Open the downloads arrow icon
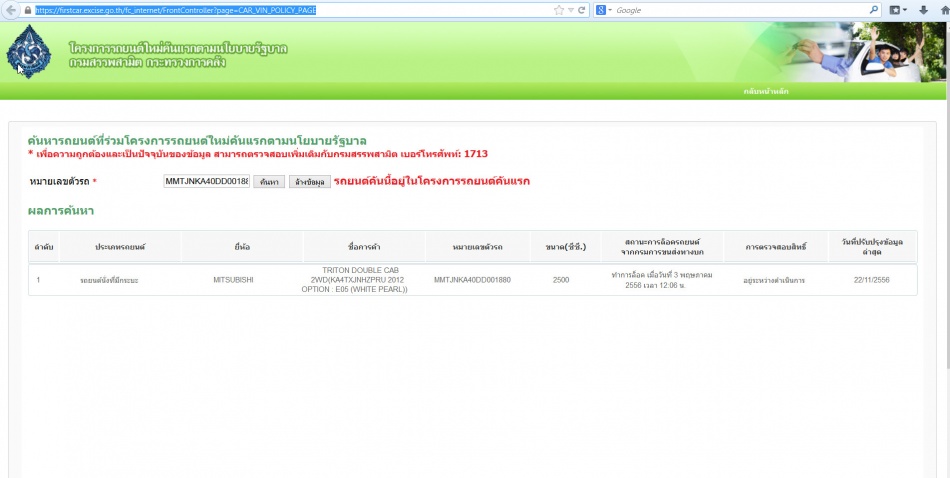This screenshot has height=478, width=950. 924,10
